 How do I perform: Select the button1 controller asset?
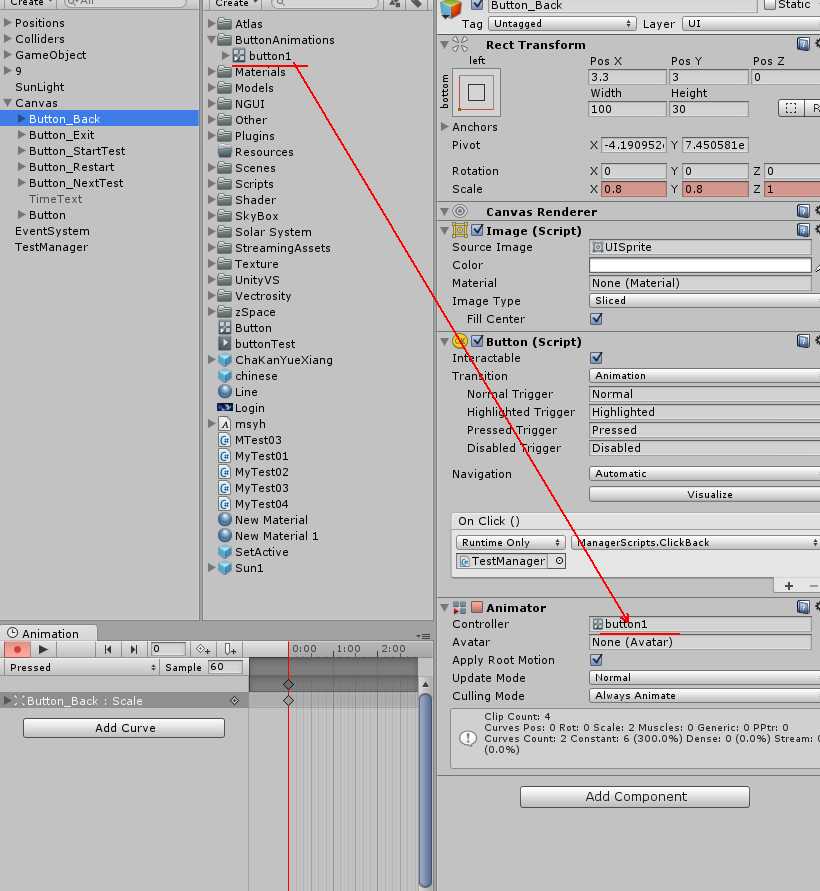[269, 56]
